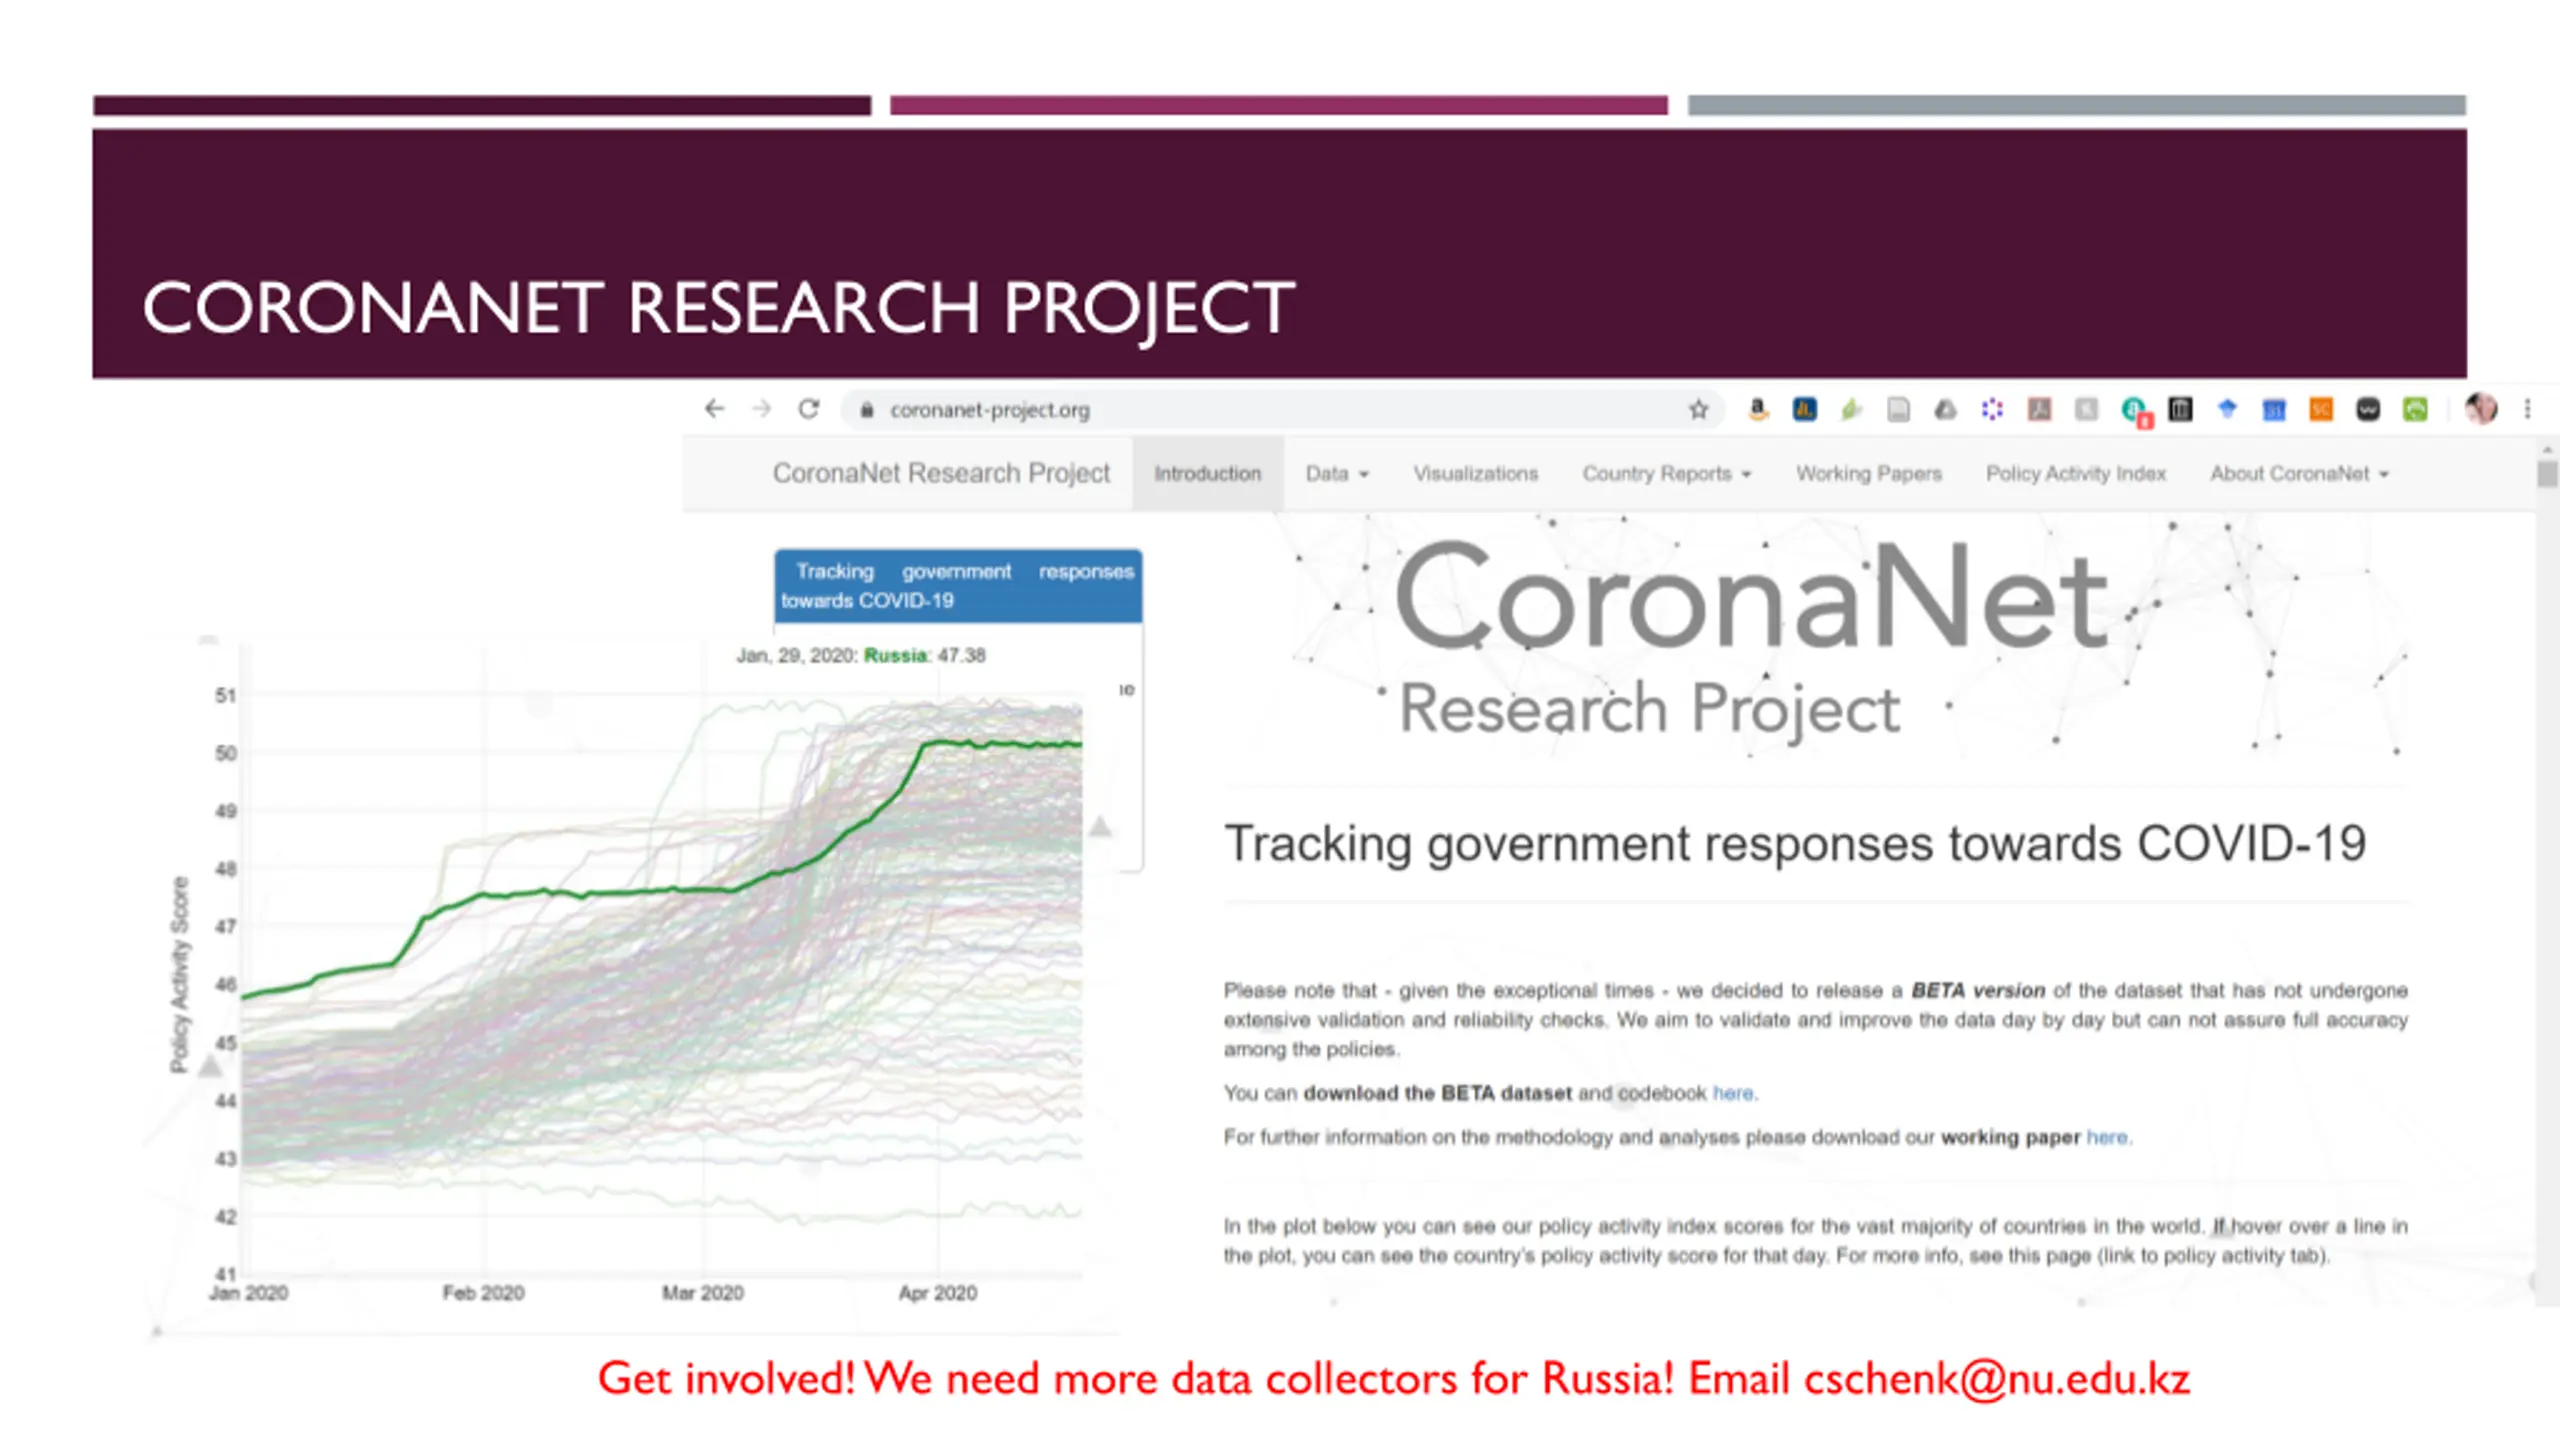Open the Adobe Acrobat extension icon
The width and height of the screenshot is (2560, 1440).
click(x=2039, y=409)
